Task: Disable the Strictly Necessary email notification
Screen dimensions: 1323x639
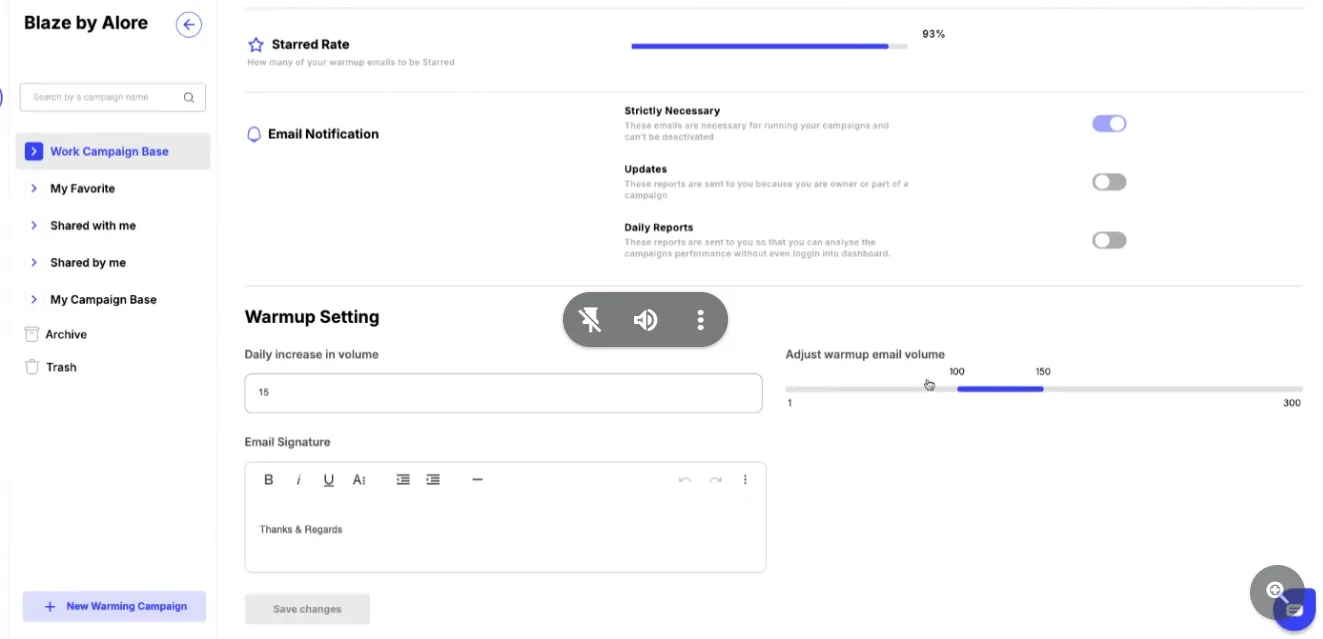Action: (x=1109, y=122)
